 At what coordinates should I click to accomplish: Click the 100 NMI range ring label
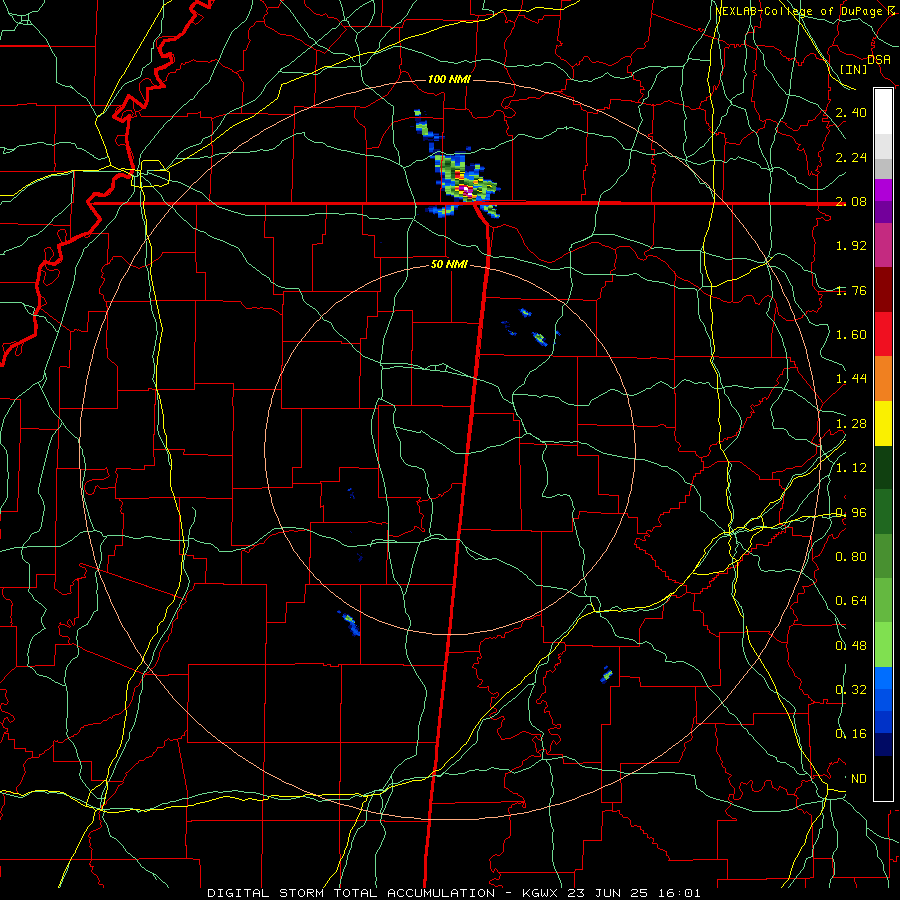[449, 79]
